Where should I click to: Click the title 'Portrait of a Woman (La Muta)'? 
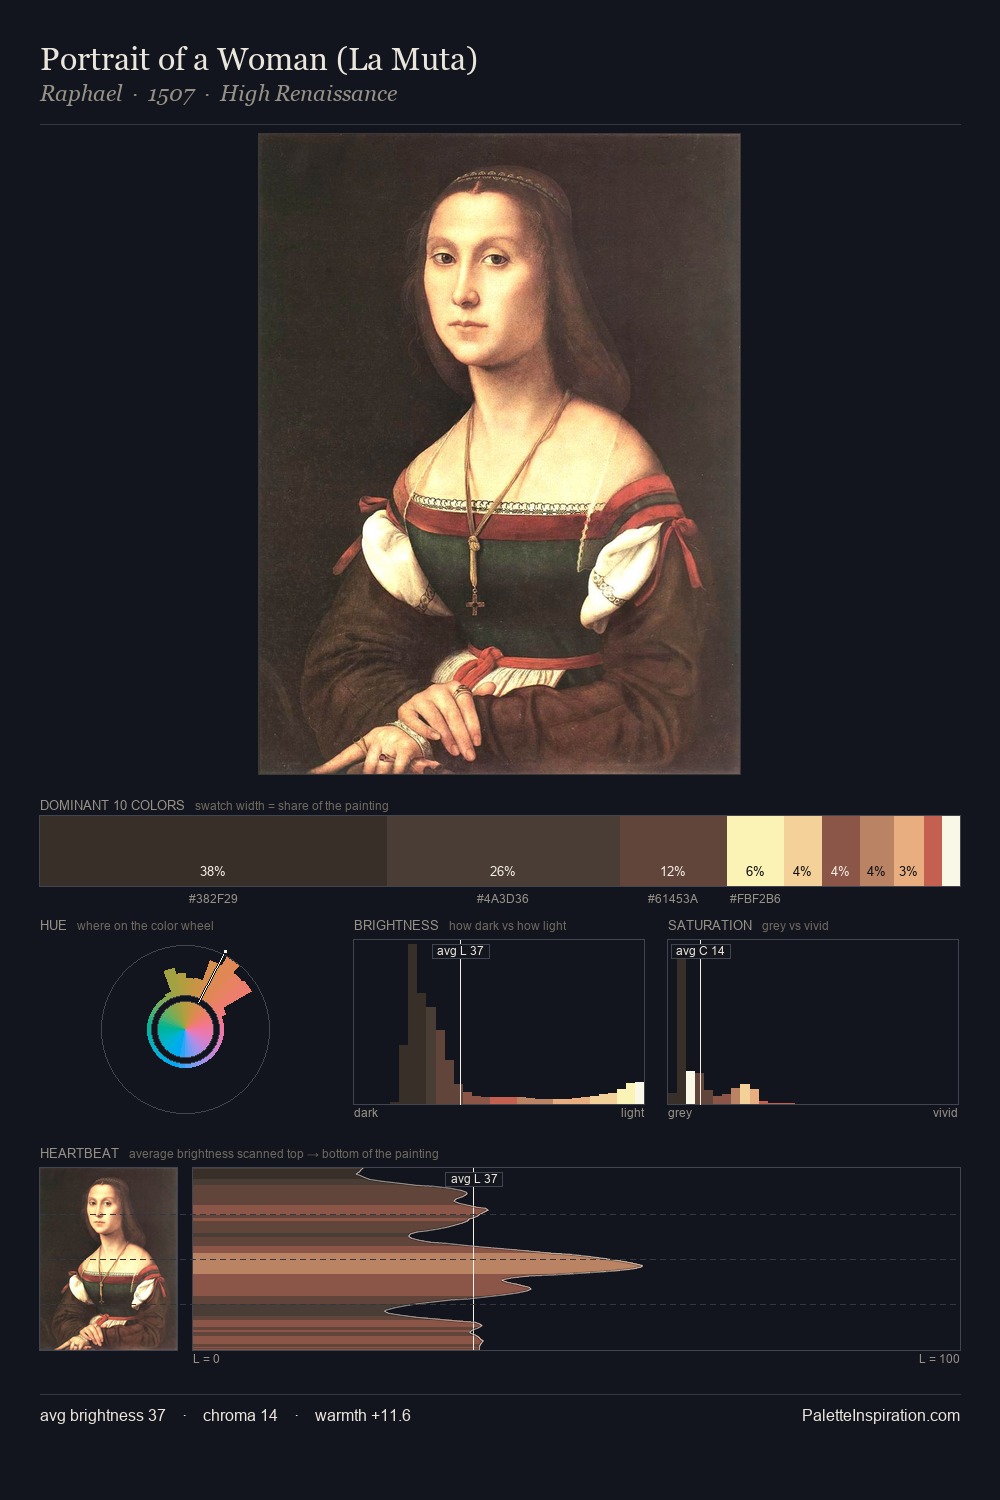pyautogui.click(x=259, y=59)
